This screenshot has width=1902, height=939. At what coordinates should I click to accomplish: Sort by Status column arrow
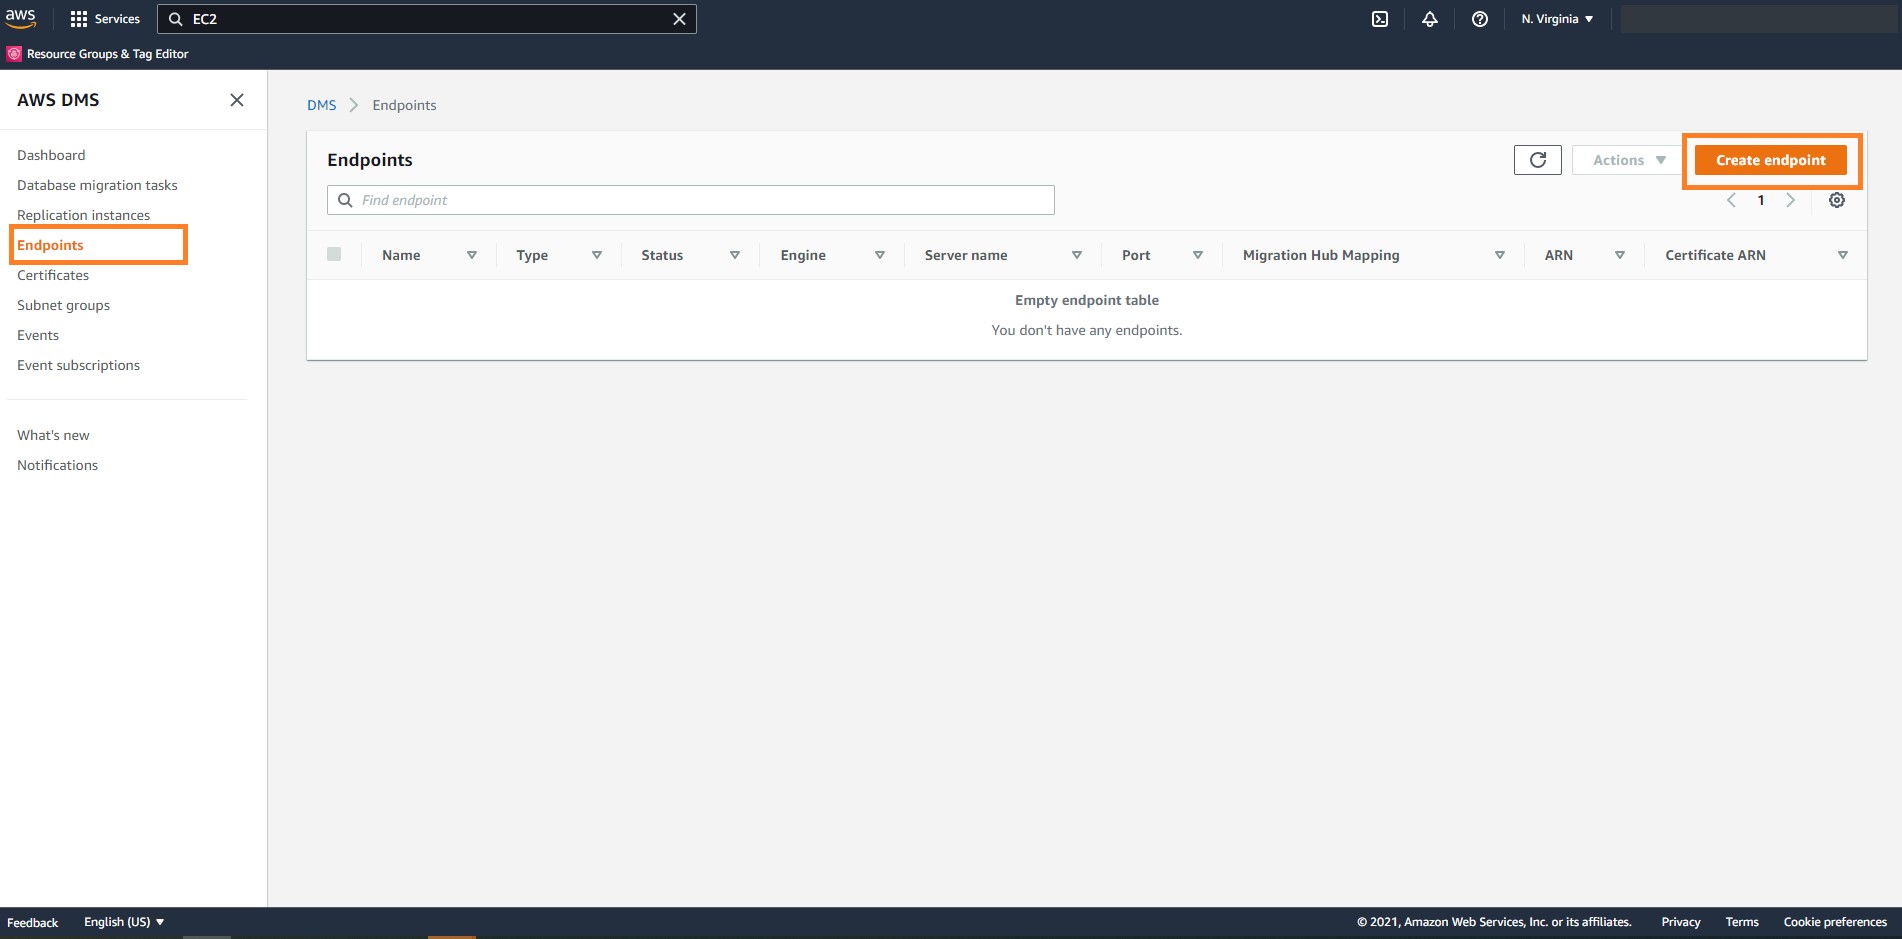coord(735,255)
